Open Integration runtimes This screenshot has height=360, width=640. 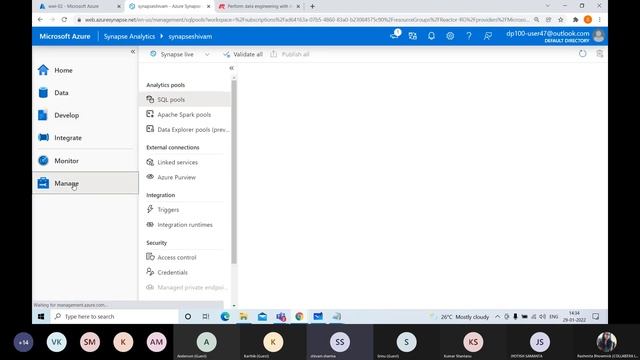coord(185,225)
